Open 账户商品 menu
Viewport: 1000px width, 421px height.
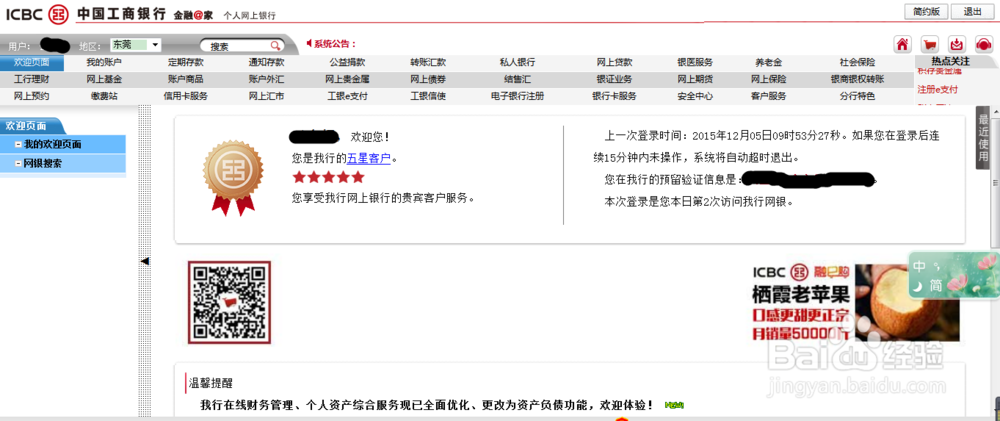pyautogui.click(x=186, y=80)
